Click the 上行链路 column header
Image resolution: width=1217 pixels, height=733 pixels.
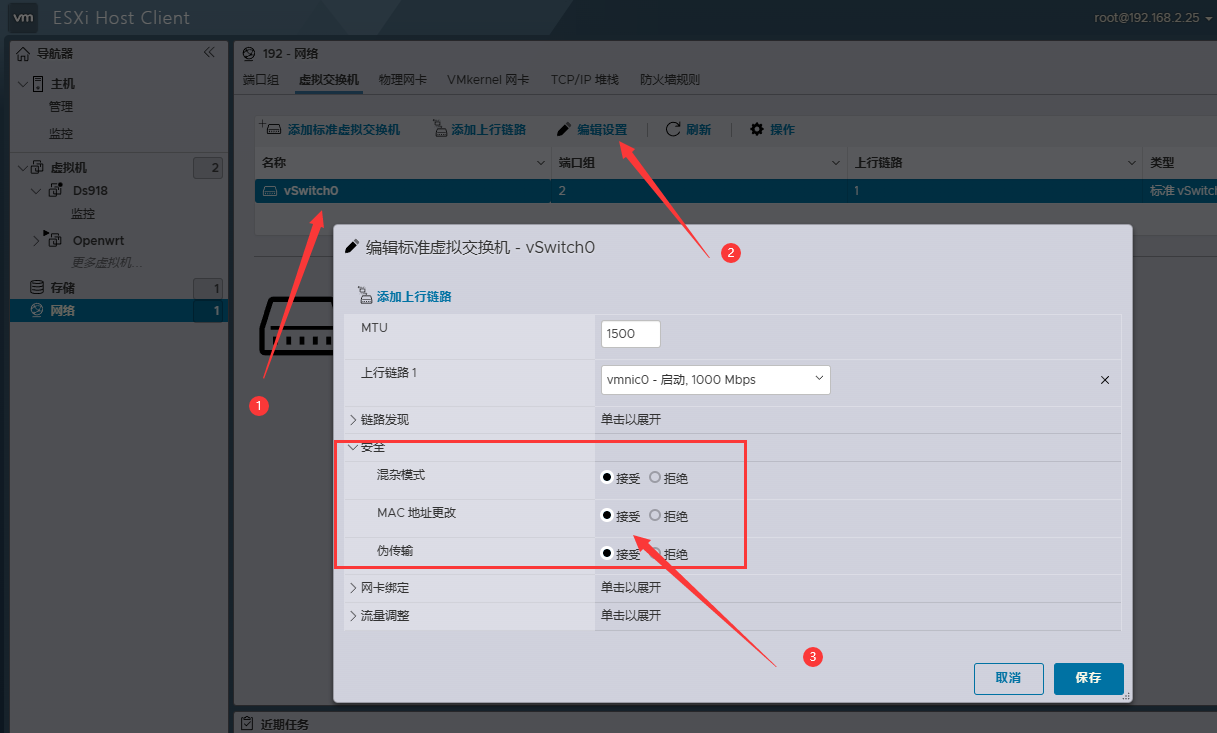[880, 162]
